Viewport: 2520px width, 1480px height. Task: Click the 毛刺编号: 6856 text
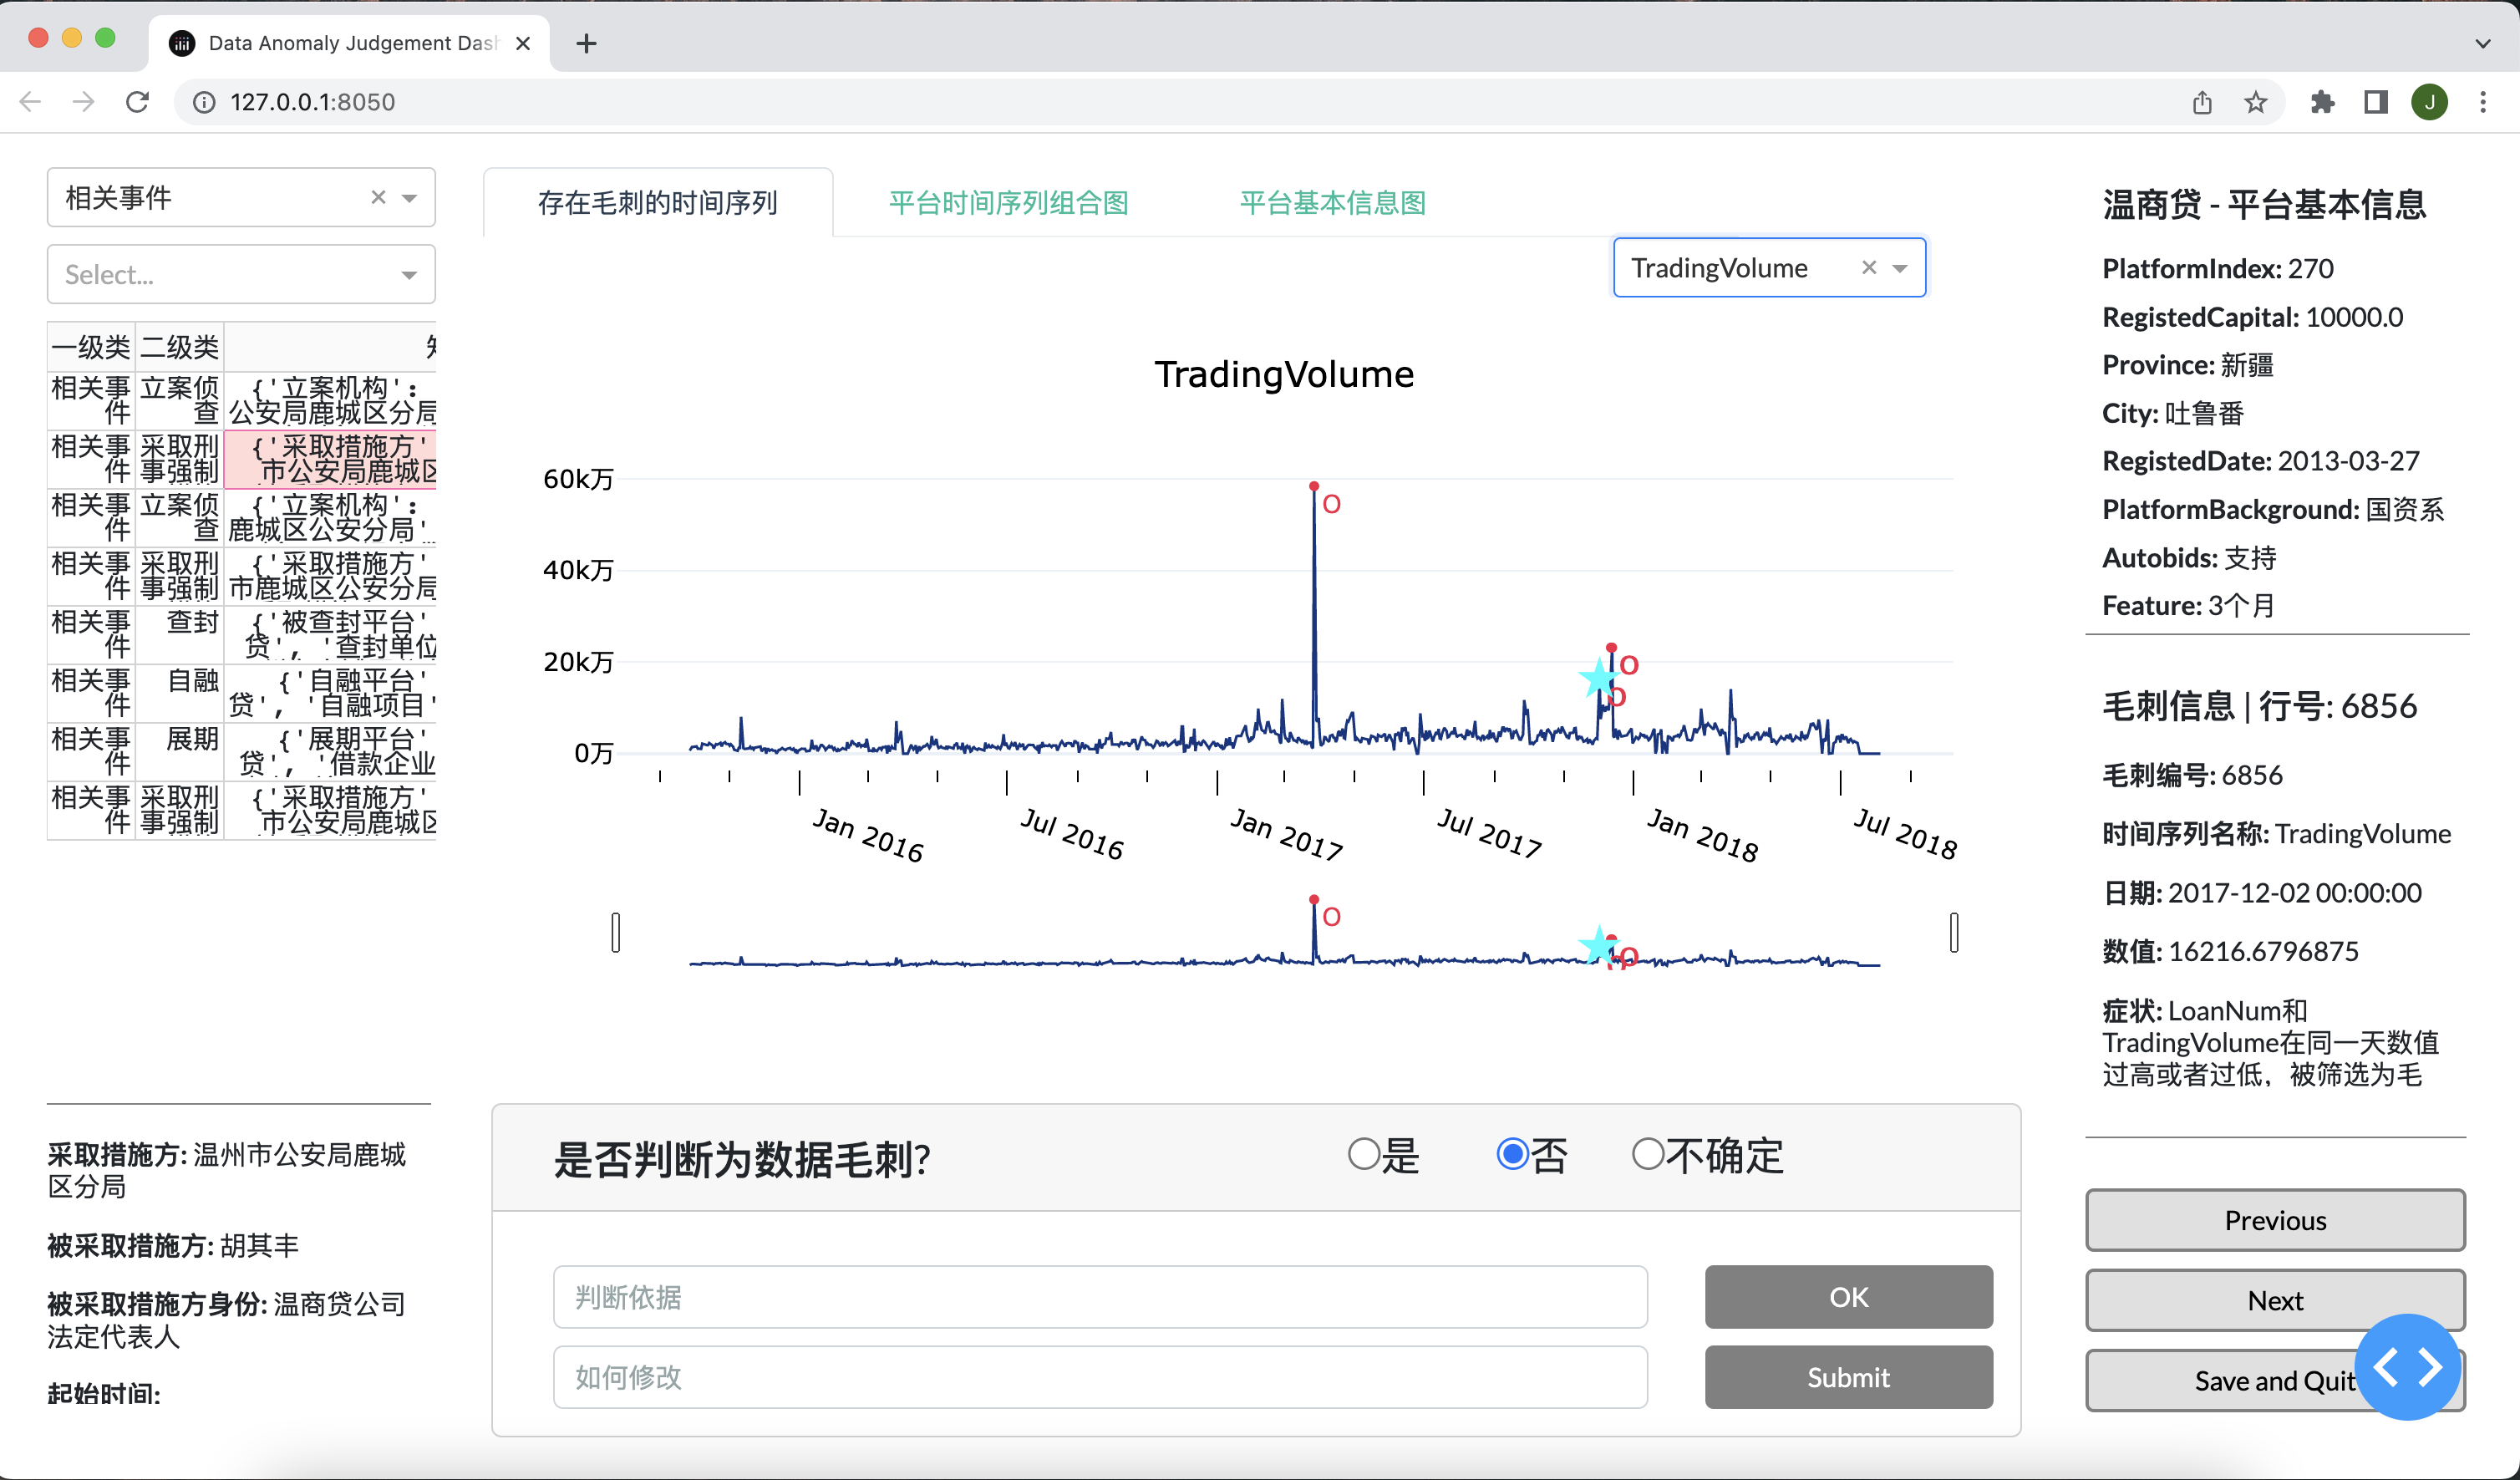pos(2192,775)
